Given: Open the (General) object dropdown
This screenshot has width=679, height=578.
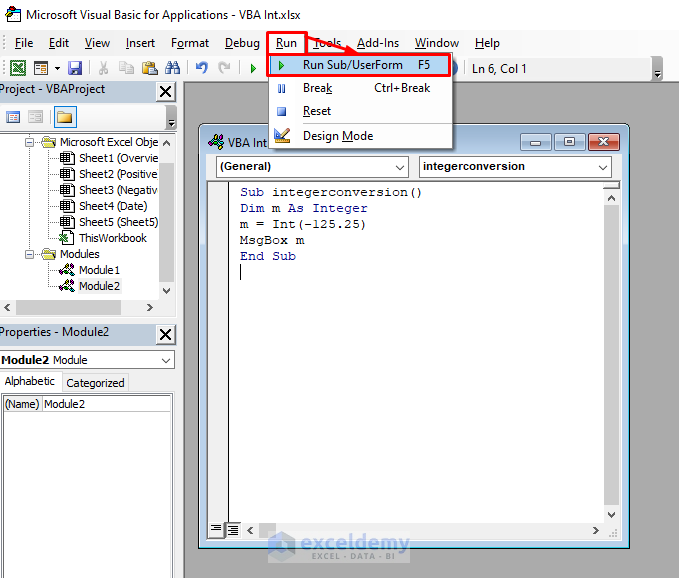Looking at the screenshot, I should click(312, 167).
